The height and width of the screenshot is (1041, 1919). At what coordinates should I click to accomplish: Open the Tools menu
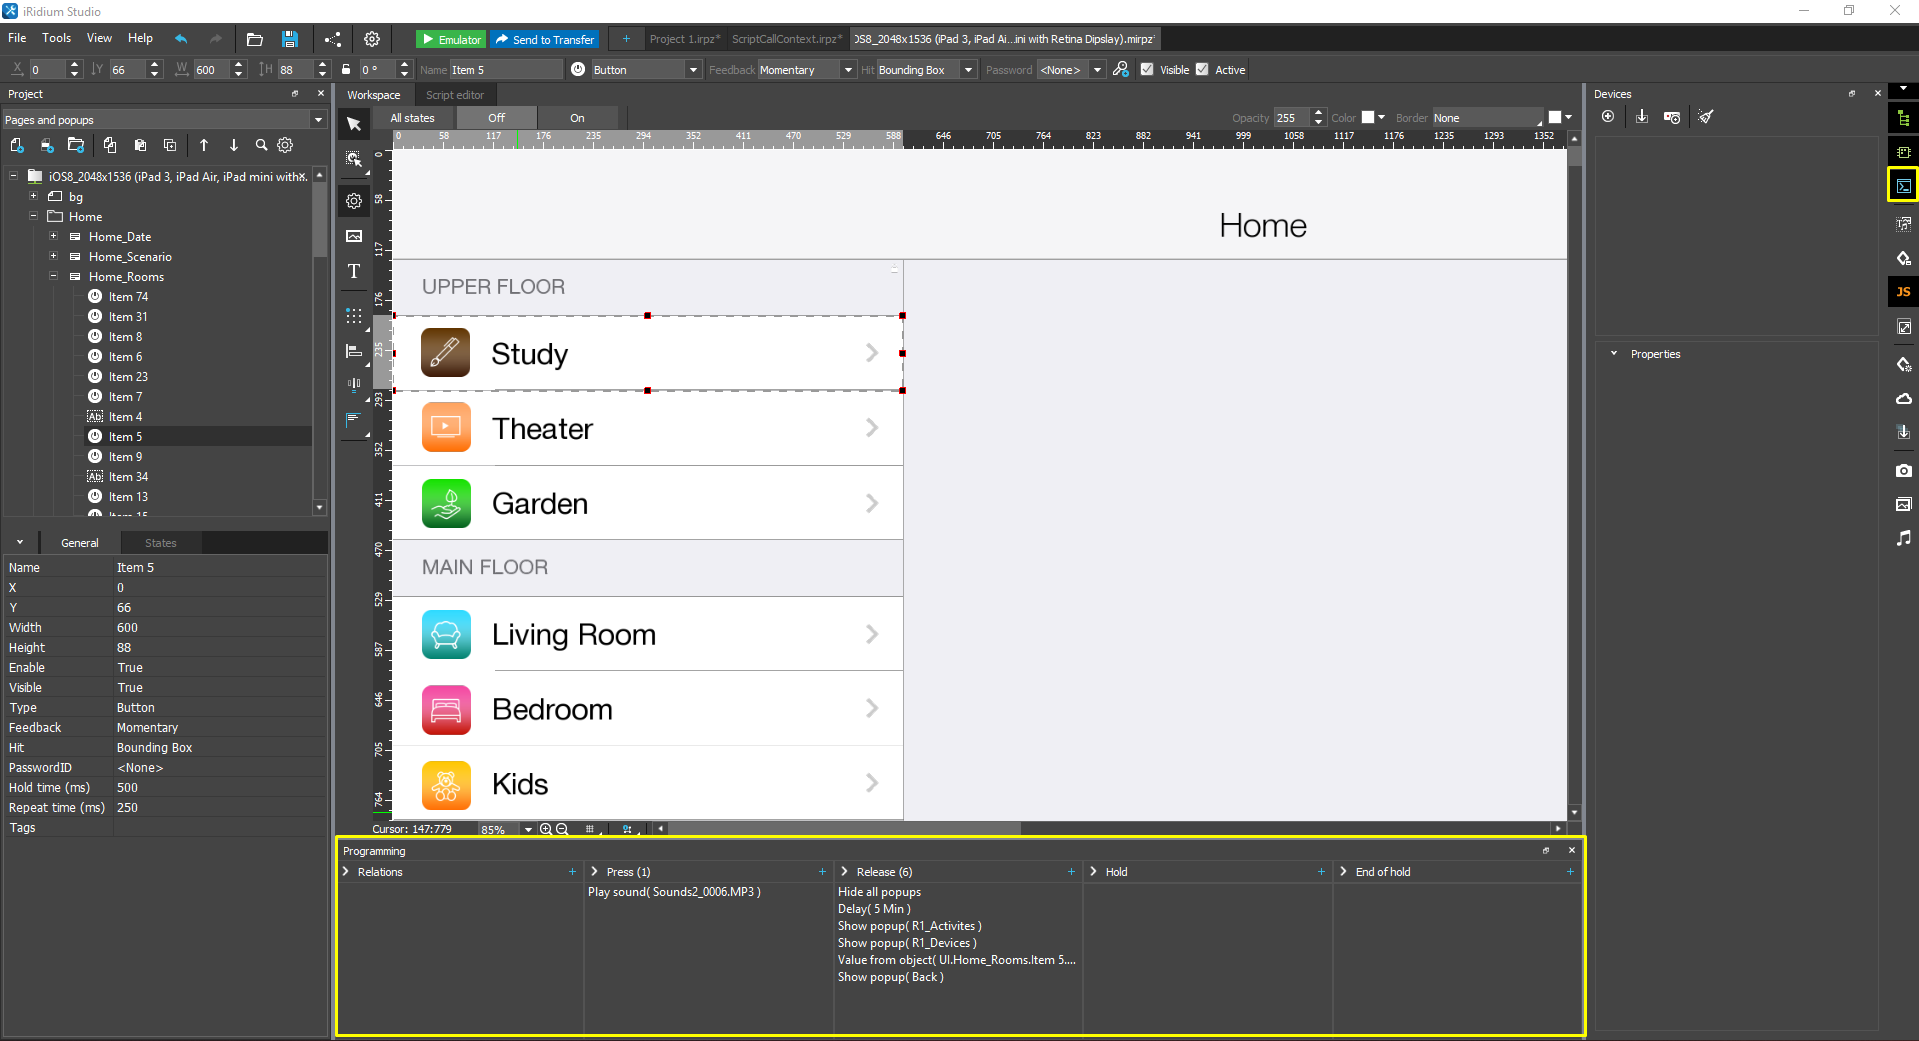coord(56,38)
